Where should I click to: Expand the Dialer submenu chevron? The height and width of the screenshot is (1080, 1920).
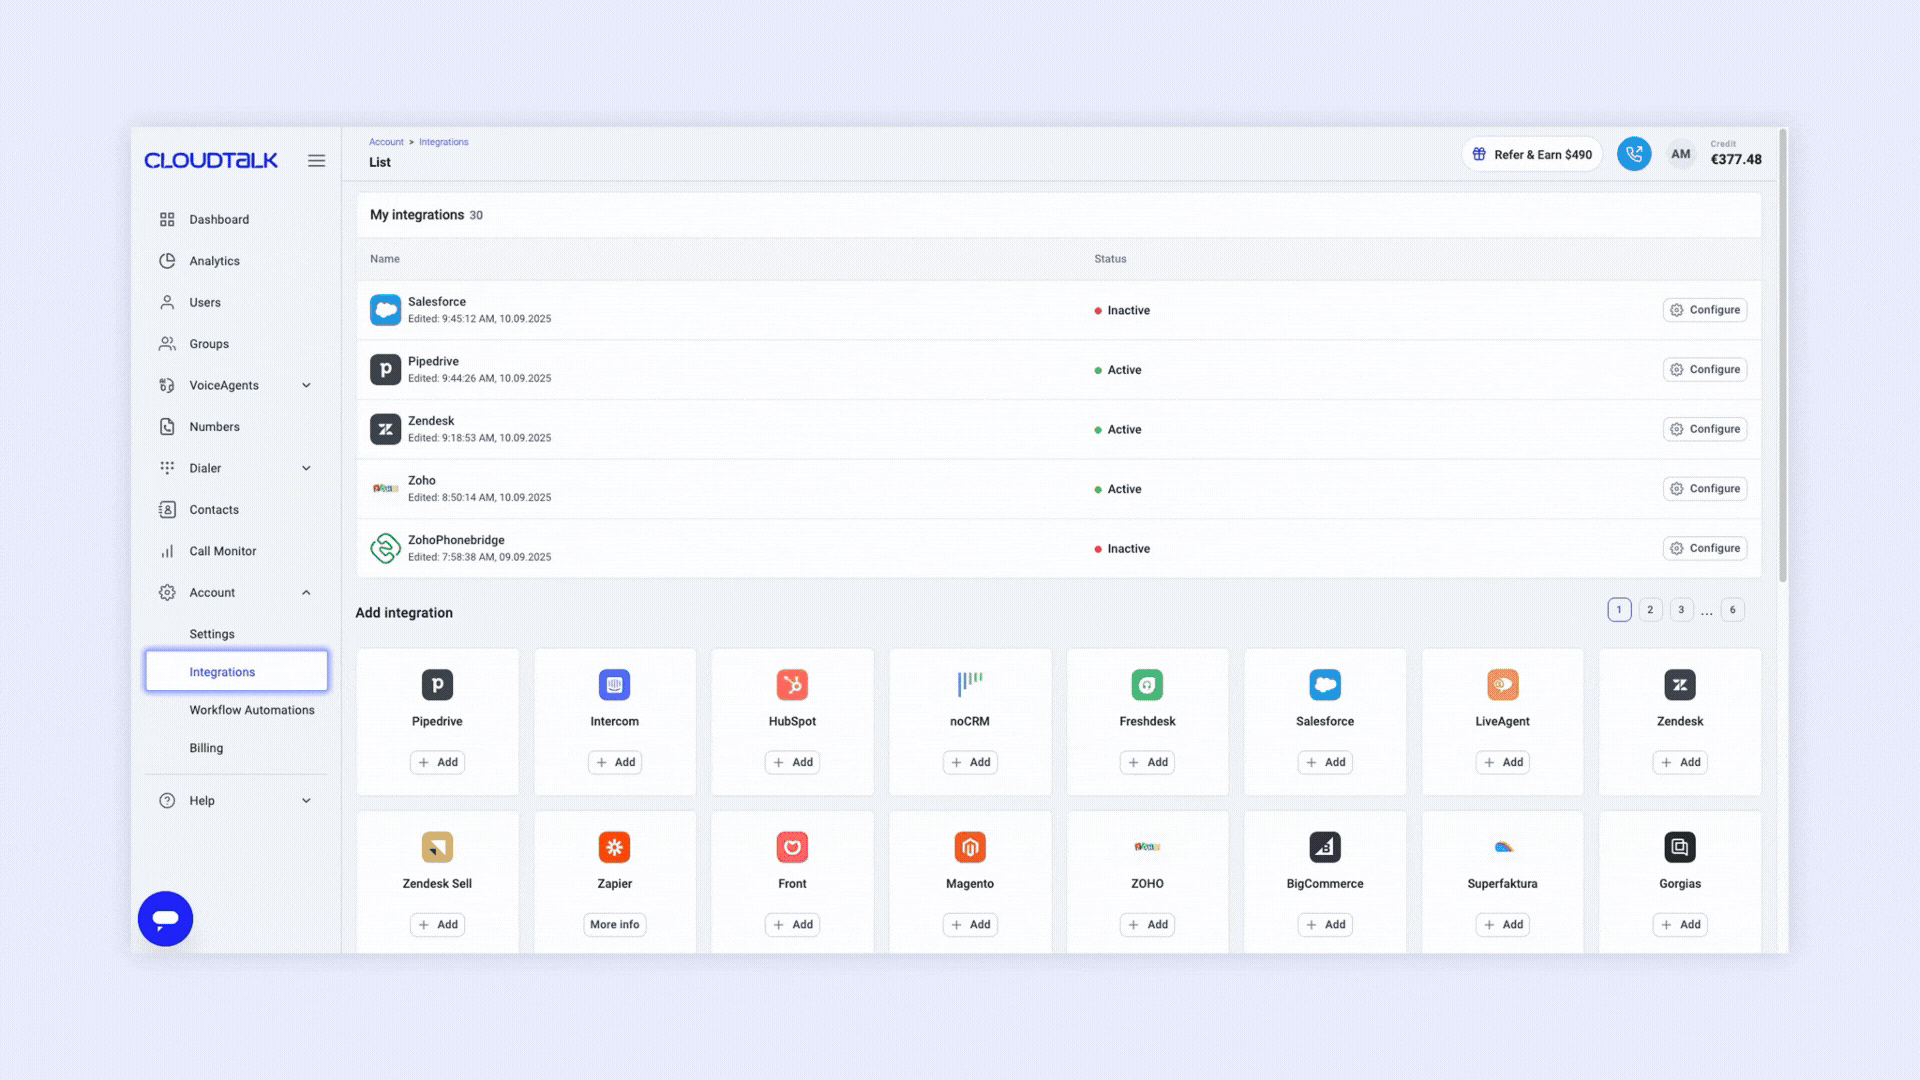(x=306, y=468)
